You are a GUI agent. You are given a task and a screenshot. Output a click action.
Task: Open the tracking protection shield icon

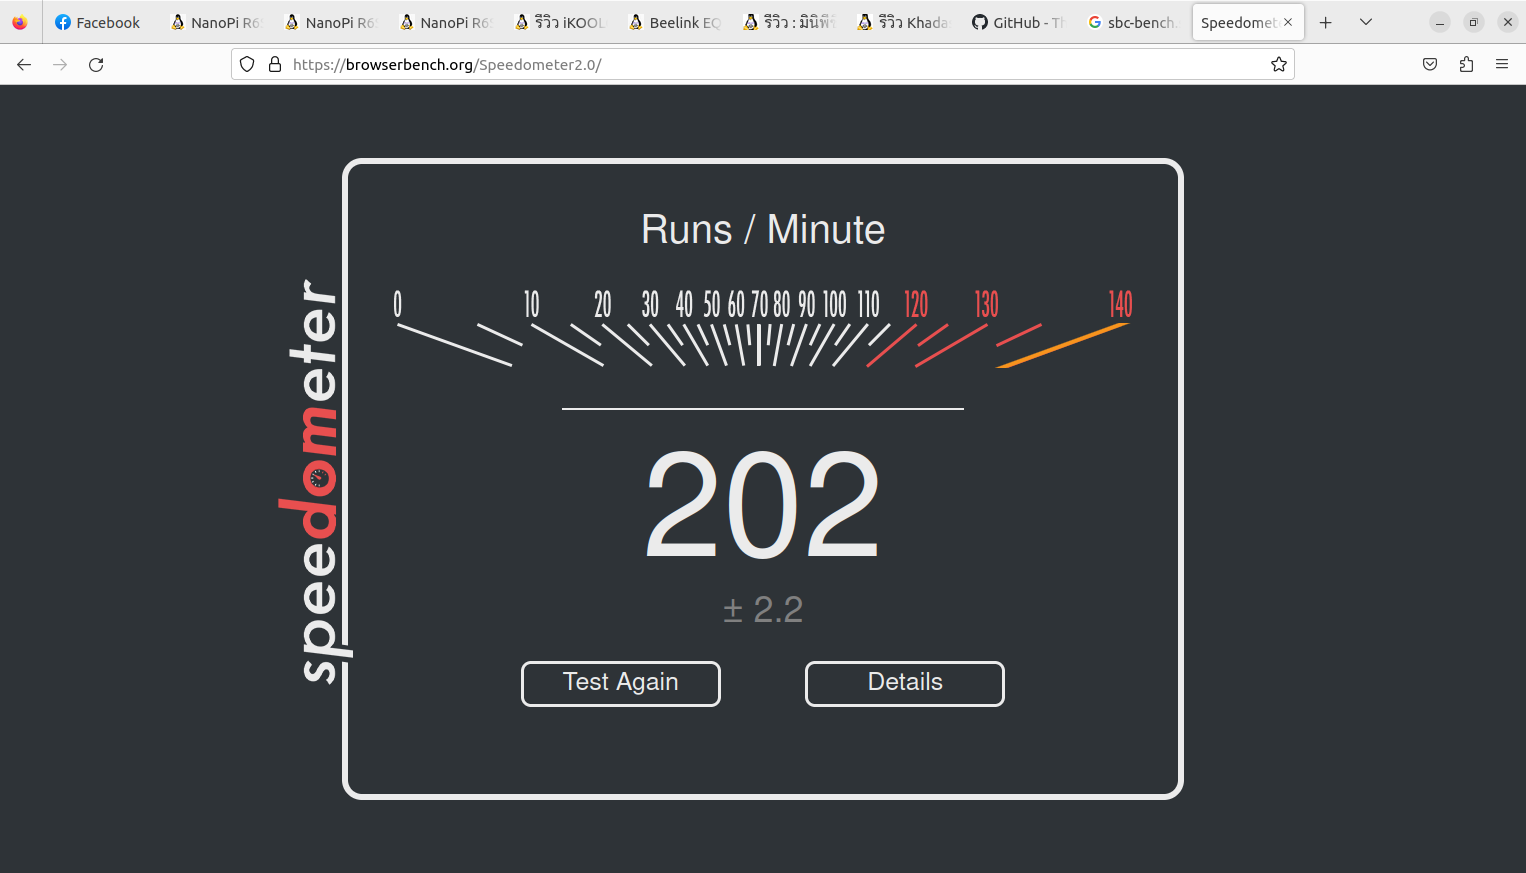247,64
